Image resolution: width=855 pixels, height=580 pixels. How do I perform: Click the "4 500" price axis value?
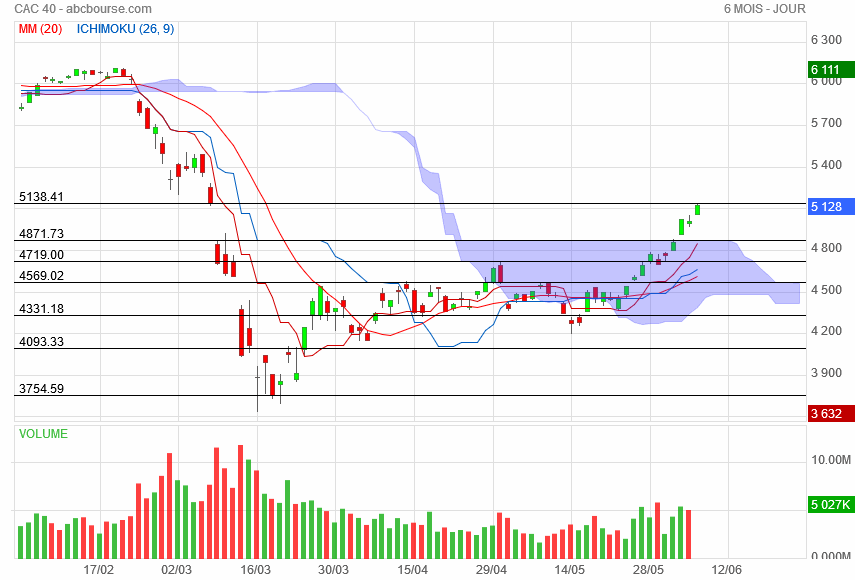(826, 290)
